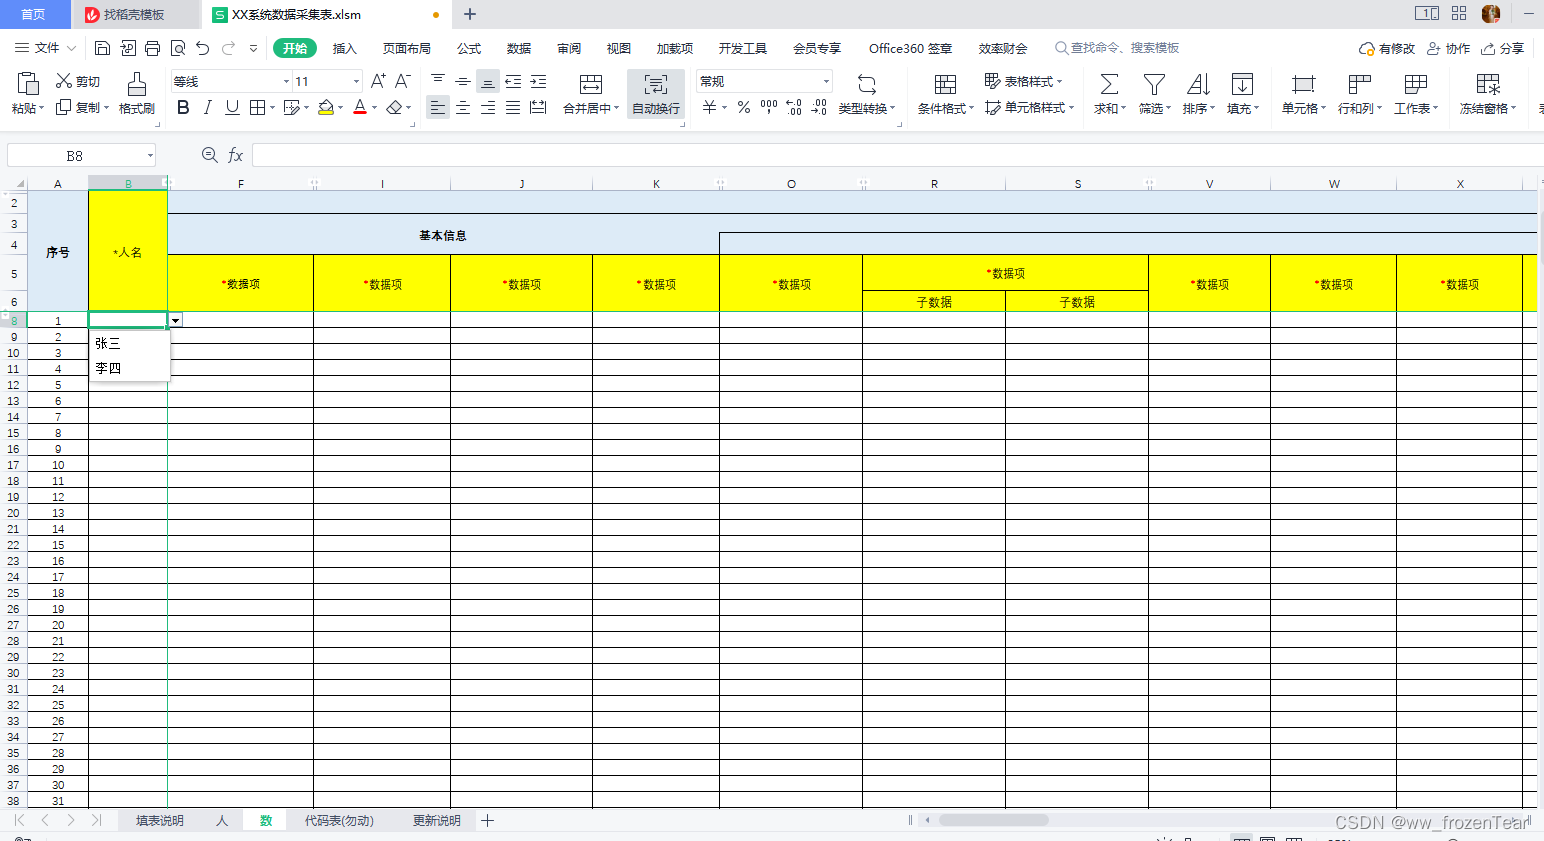Switch to the 填表说明 sheet tab
Viewport: 1544px width, 841px height.
click(160, 820)
